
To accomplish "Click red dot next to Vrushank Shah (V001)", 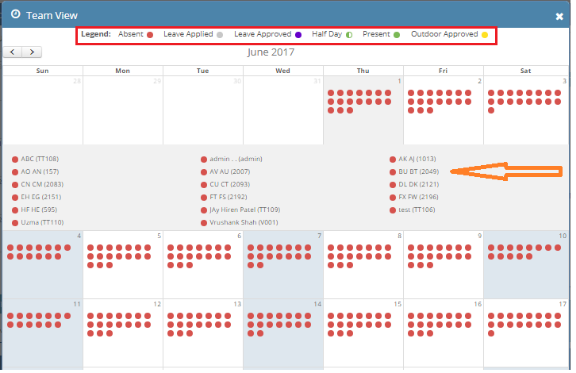I will click(x=204, y=223).
